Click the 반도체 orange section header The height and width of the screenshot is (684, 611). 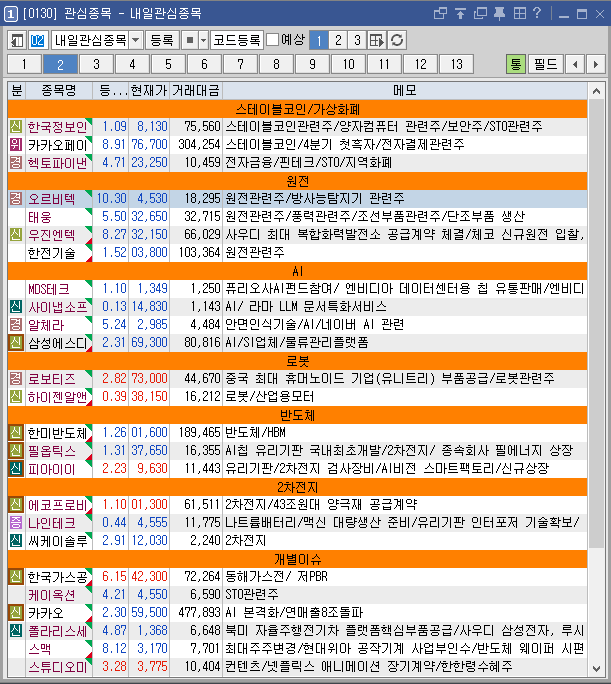[297, 415]
